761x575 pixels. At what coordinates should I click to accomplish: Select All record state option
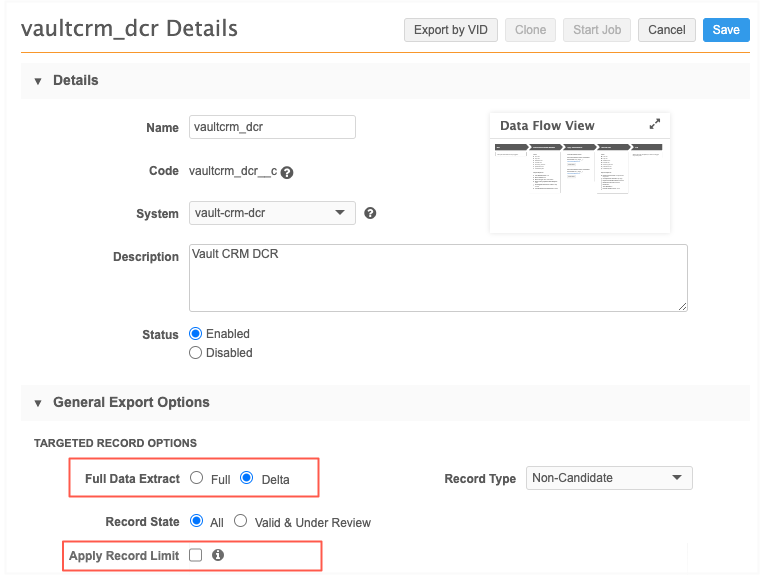click(196, 522)
